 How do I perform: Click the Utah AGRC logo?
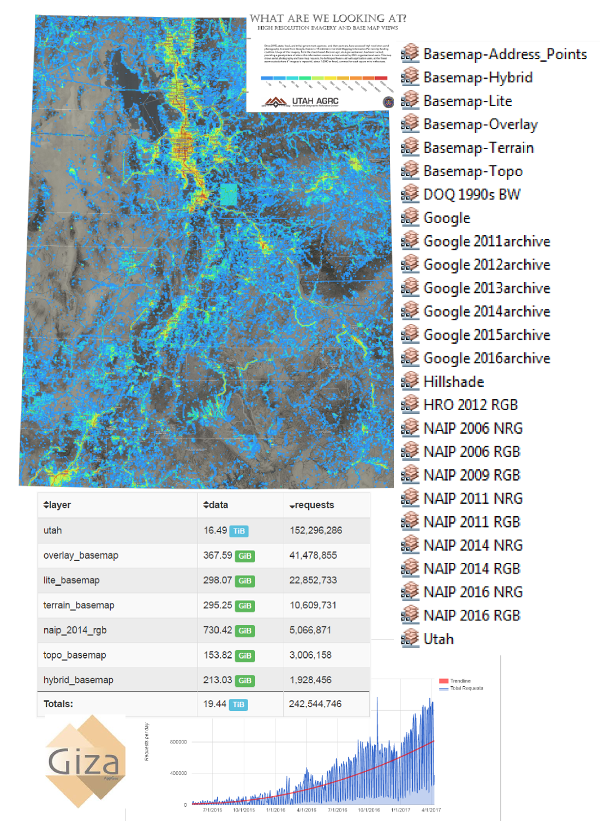[301, 102]
